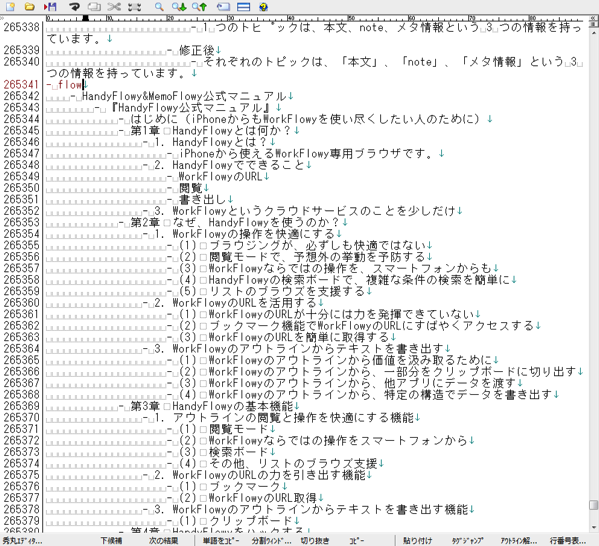
Task: Click the アウトライン解析 function key button
Action: click(x=519, y=541)
